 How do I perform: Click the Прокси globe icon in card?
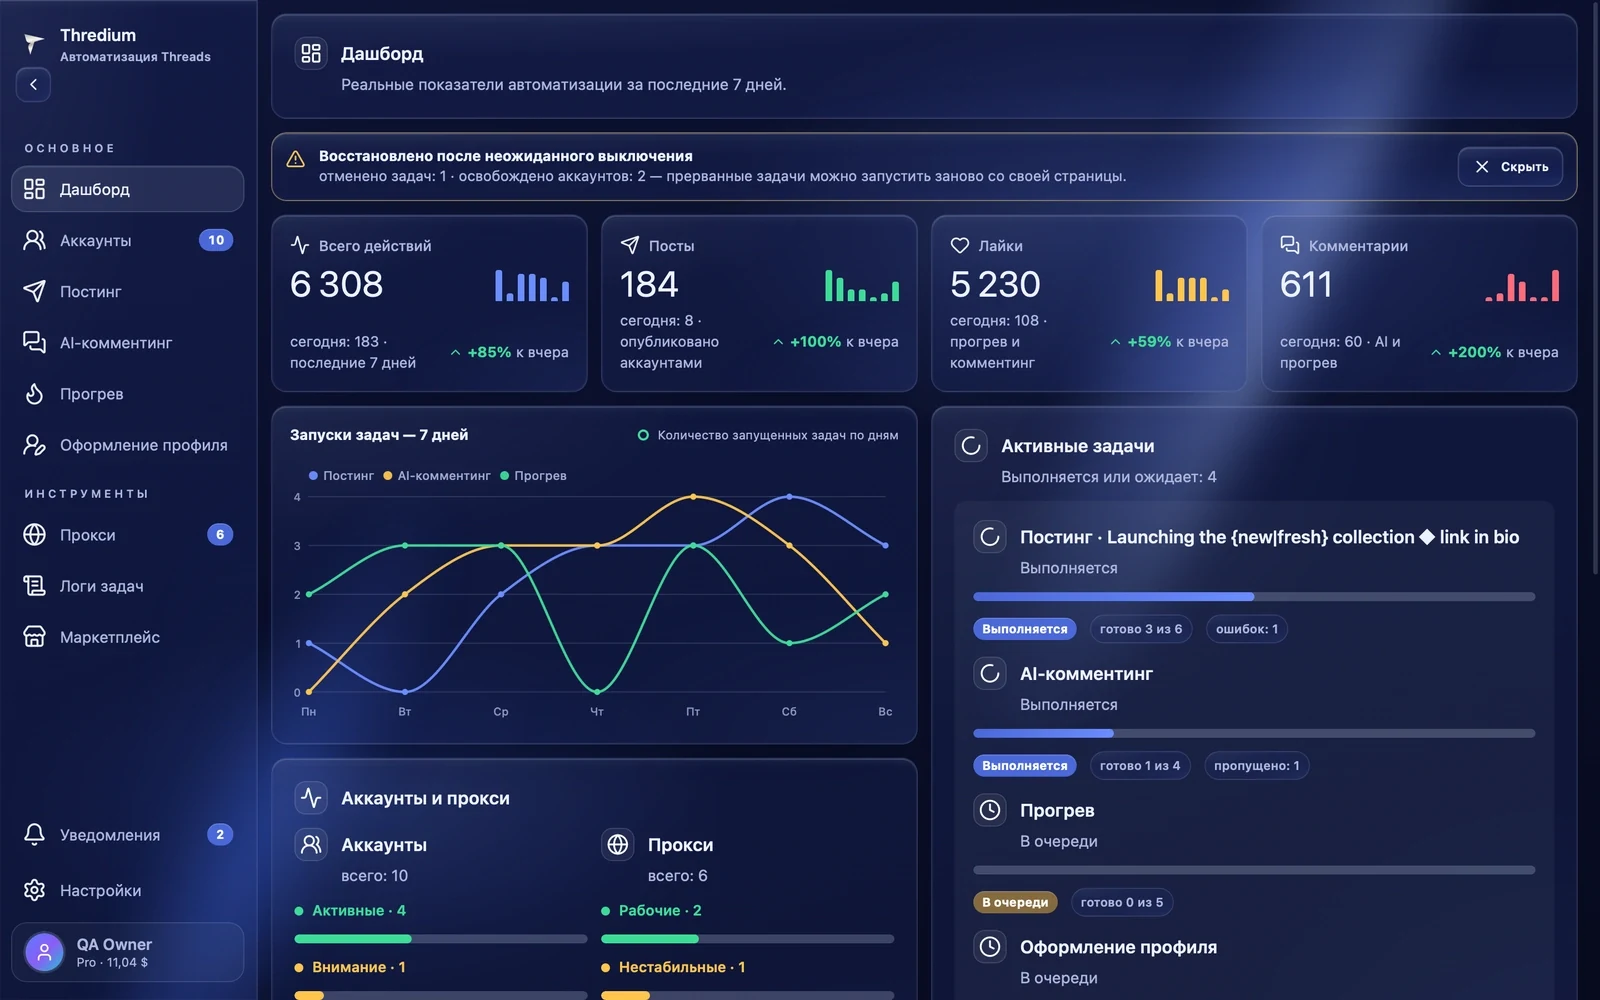pos(618,845)
